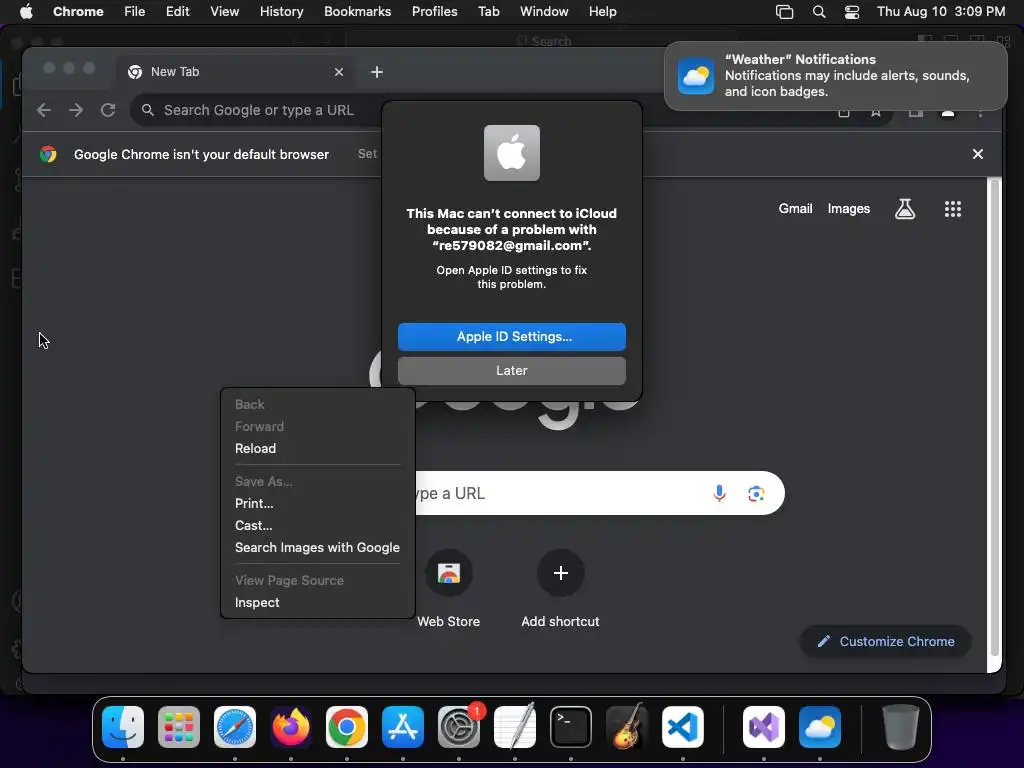Open the History menu
Image resolution: width=1024 pixels, height=768 pixels.
tap(281, 12)
